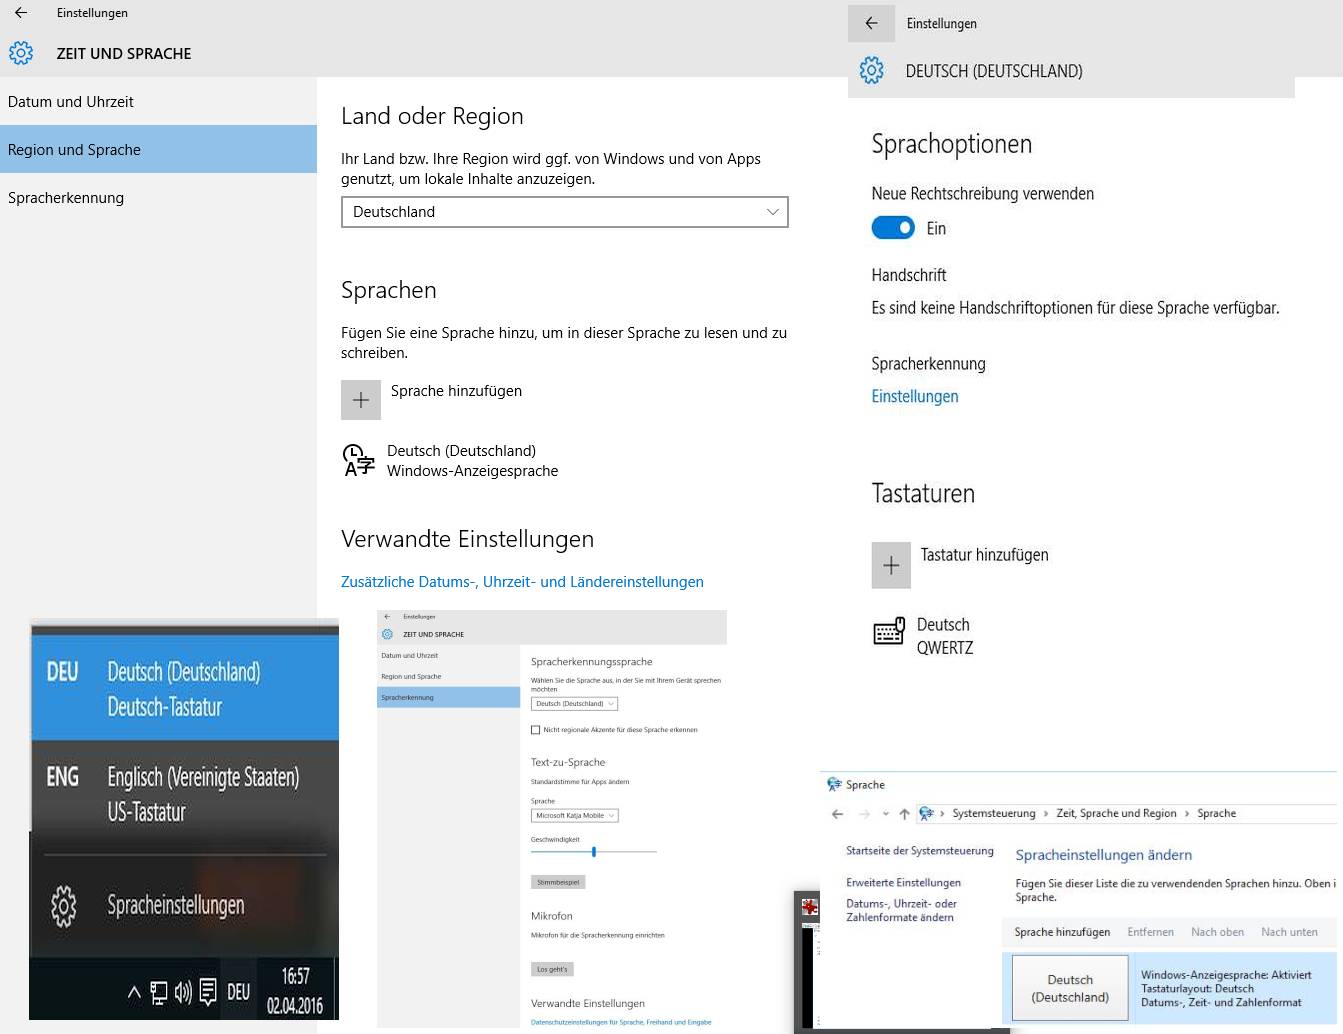Select Region und Sprache in the large settings sidebar

click(x=158, y=149)
